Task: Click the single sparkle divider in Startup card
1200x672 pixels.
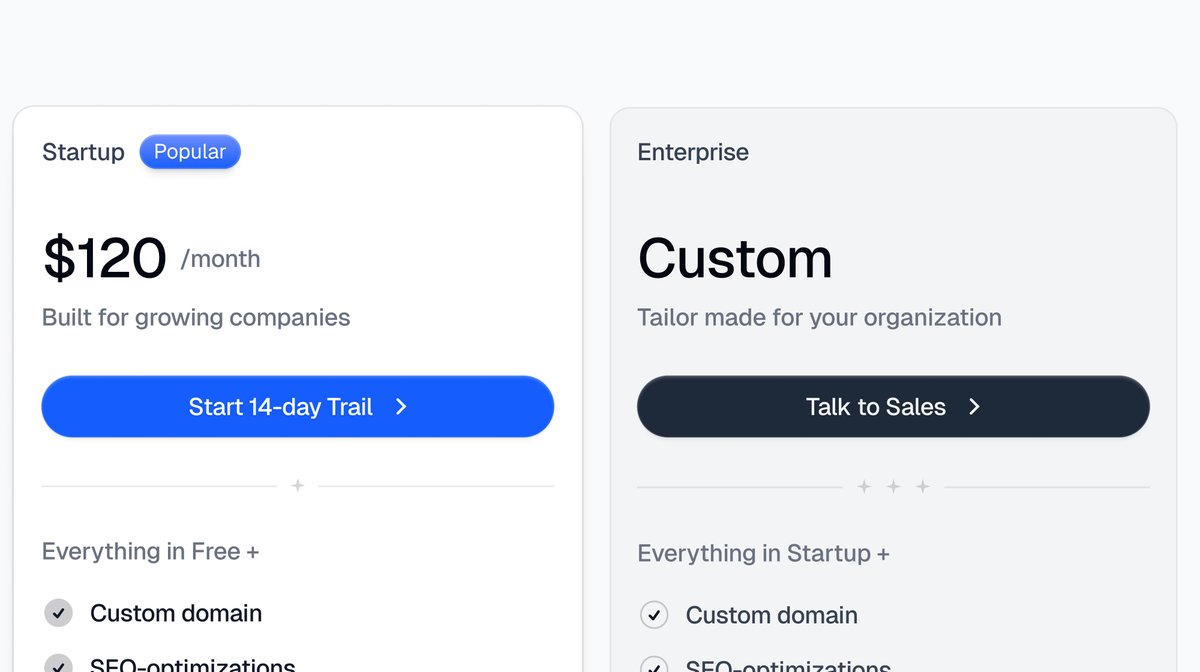Action: [x=297, y=486]
